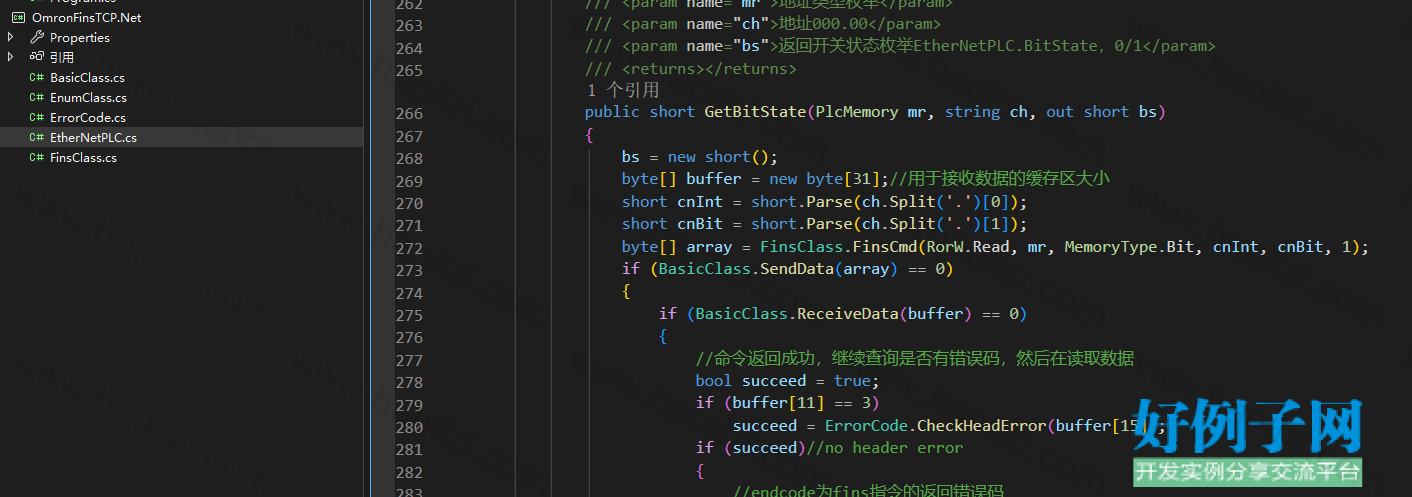Click MemoryType.Bit argument in FinsCmd call
Screen dimensions: 1412x497
click(x=1129, y=247)
